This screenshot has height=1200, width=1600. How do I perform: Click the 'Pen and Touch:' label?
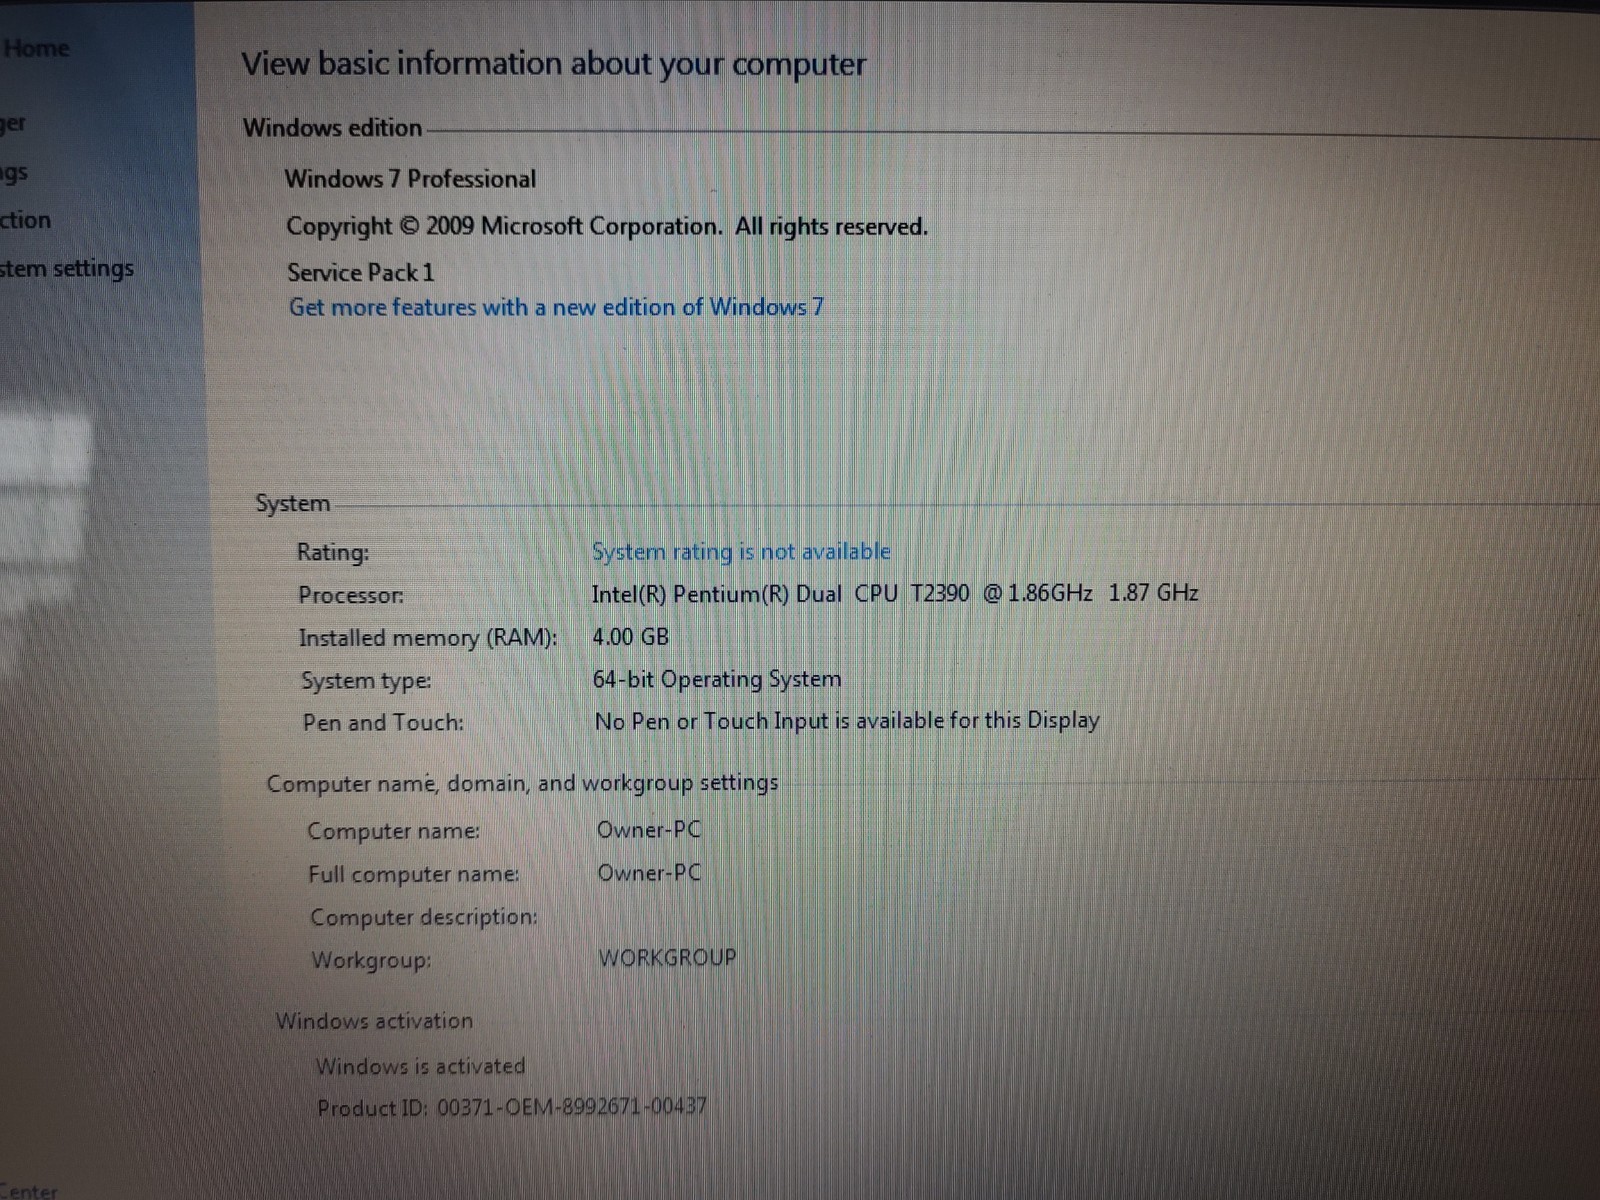pos(383,723)
